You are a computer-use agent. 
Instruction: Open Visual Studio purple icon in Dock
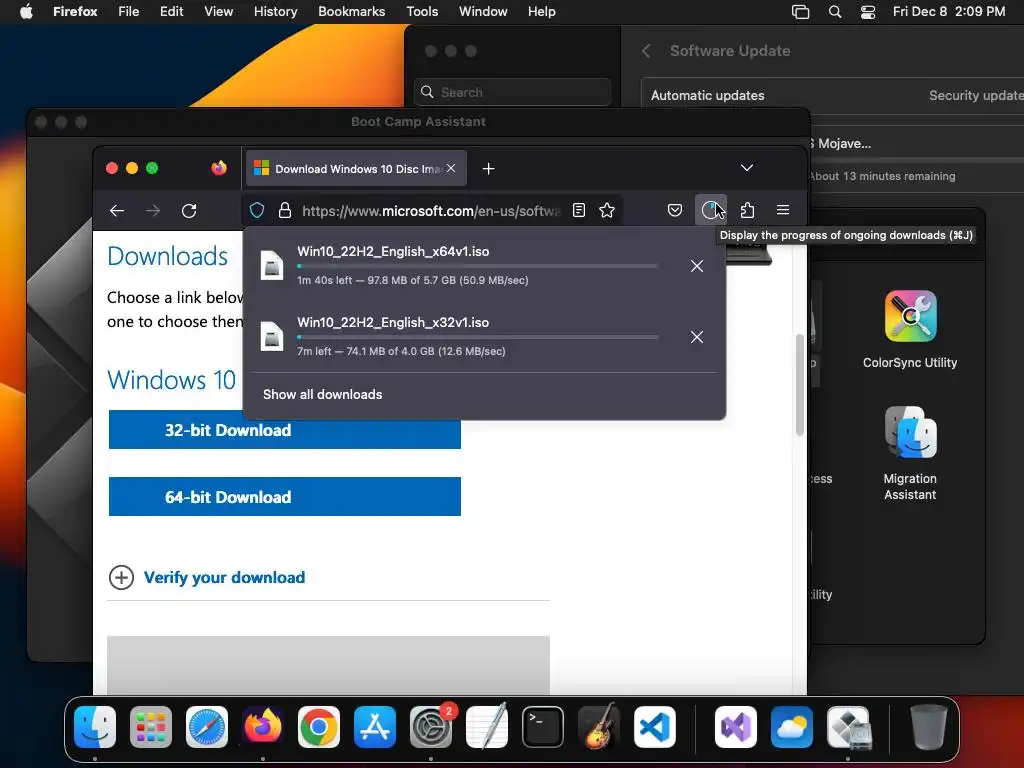click(736, 727)
